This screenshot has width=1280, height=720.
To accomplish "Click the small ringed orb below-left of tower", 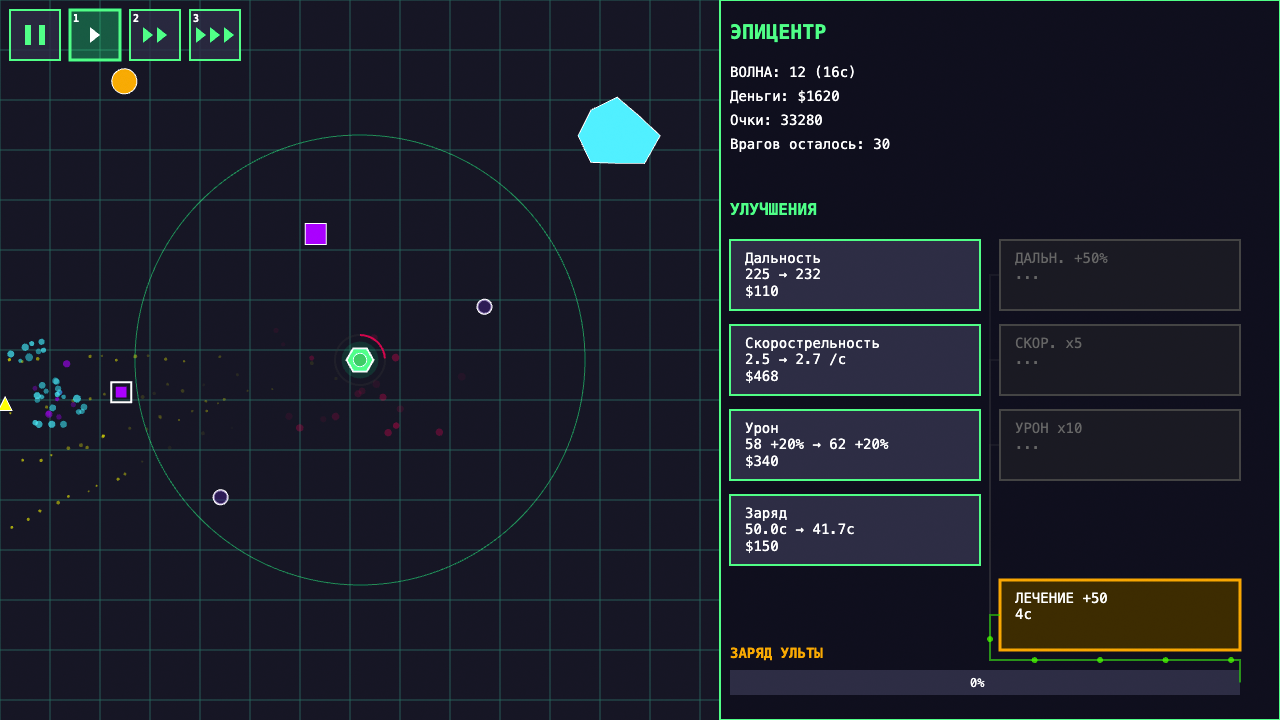I will pos(220,497).
